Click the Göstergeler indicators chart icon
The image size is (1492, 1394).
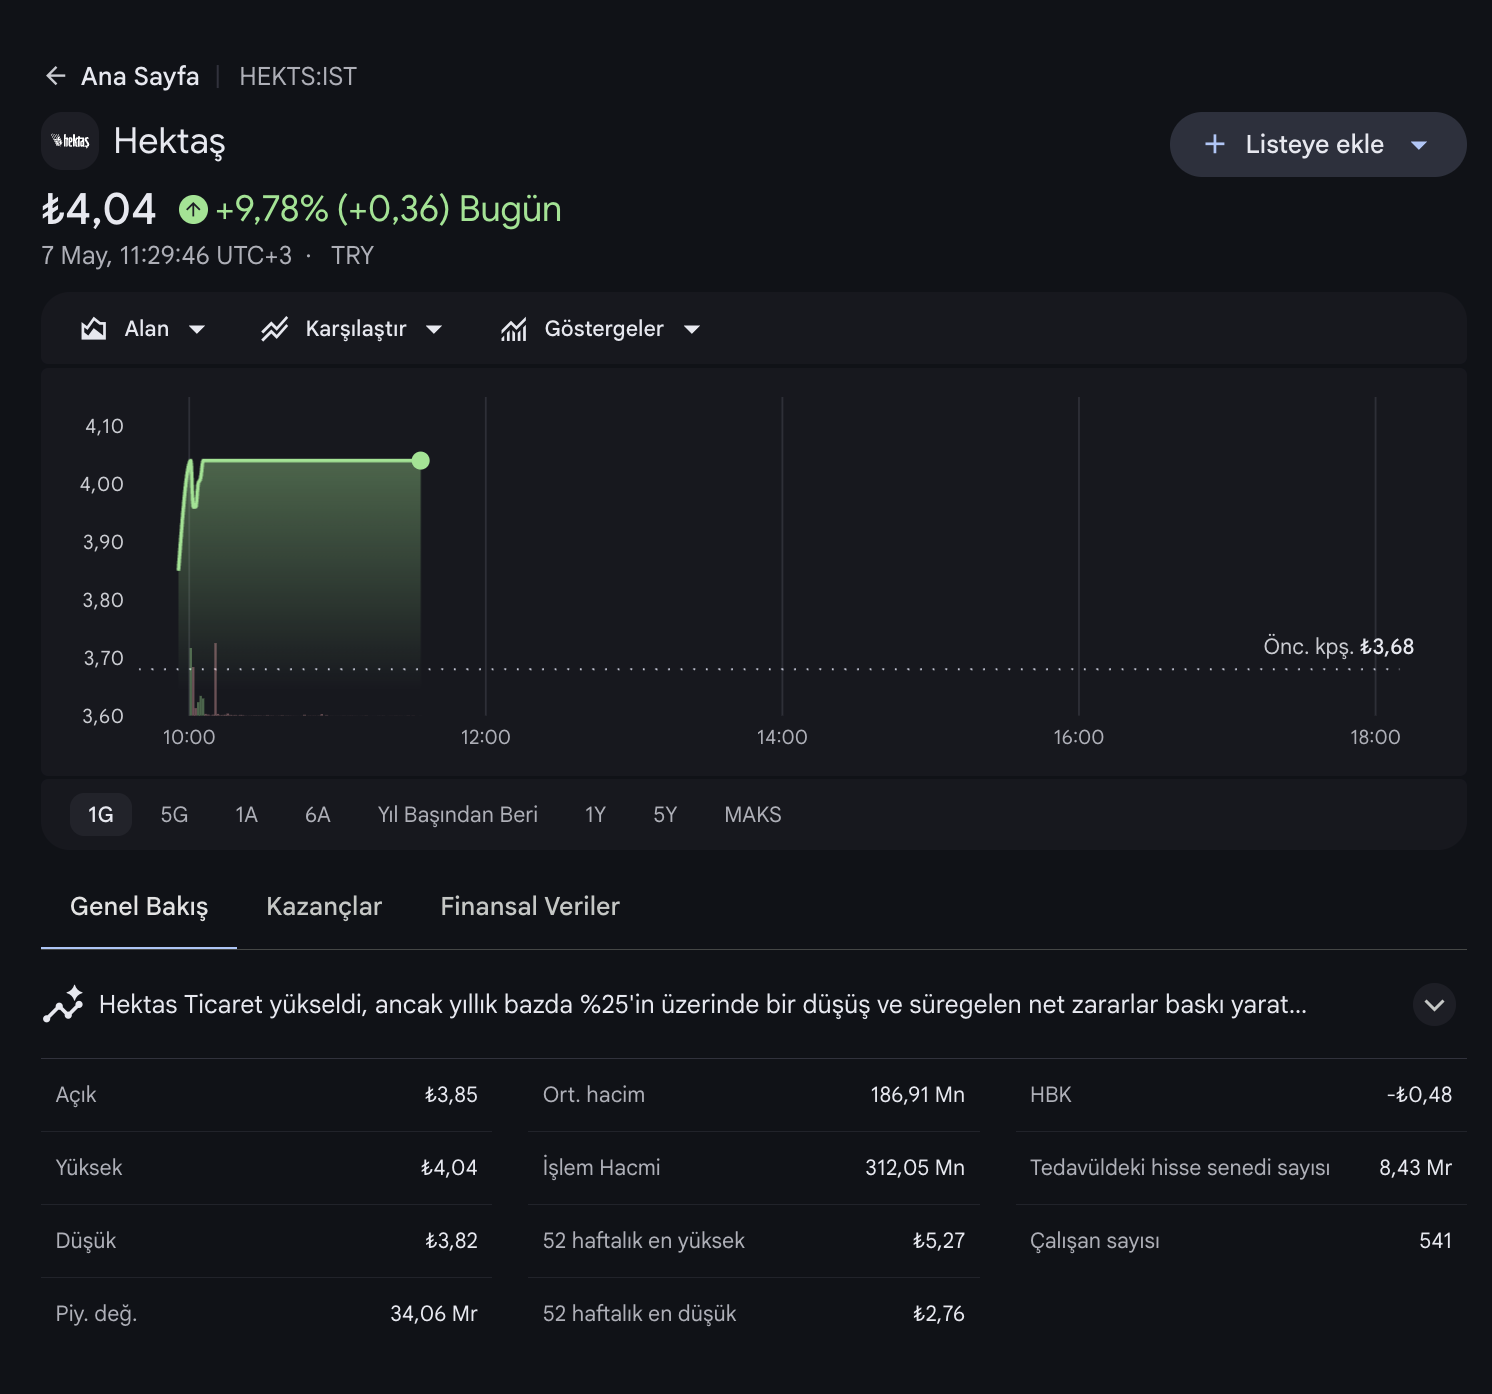click(514, 329)
